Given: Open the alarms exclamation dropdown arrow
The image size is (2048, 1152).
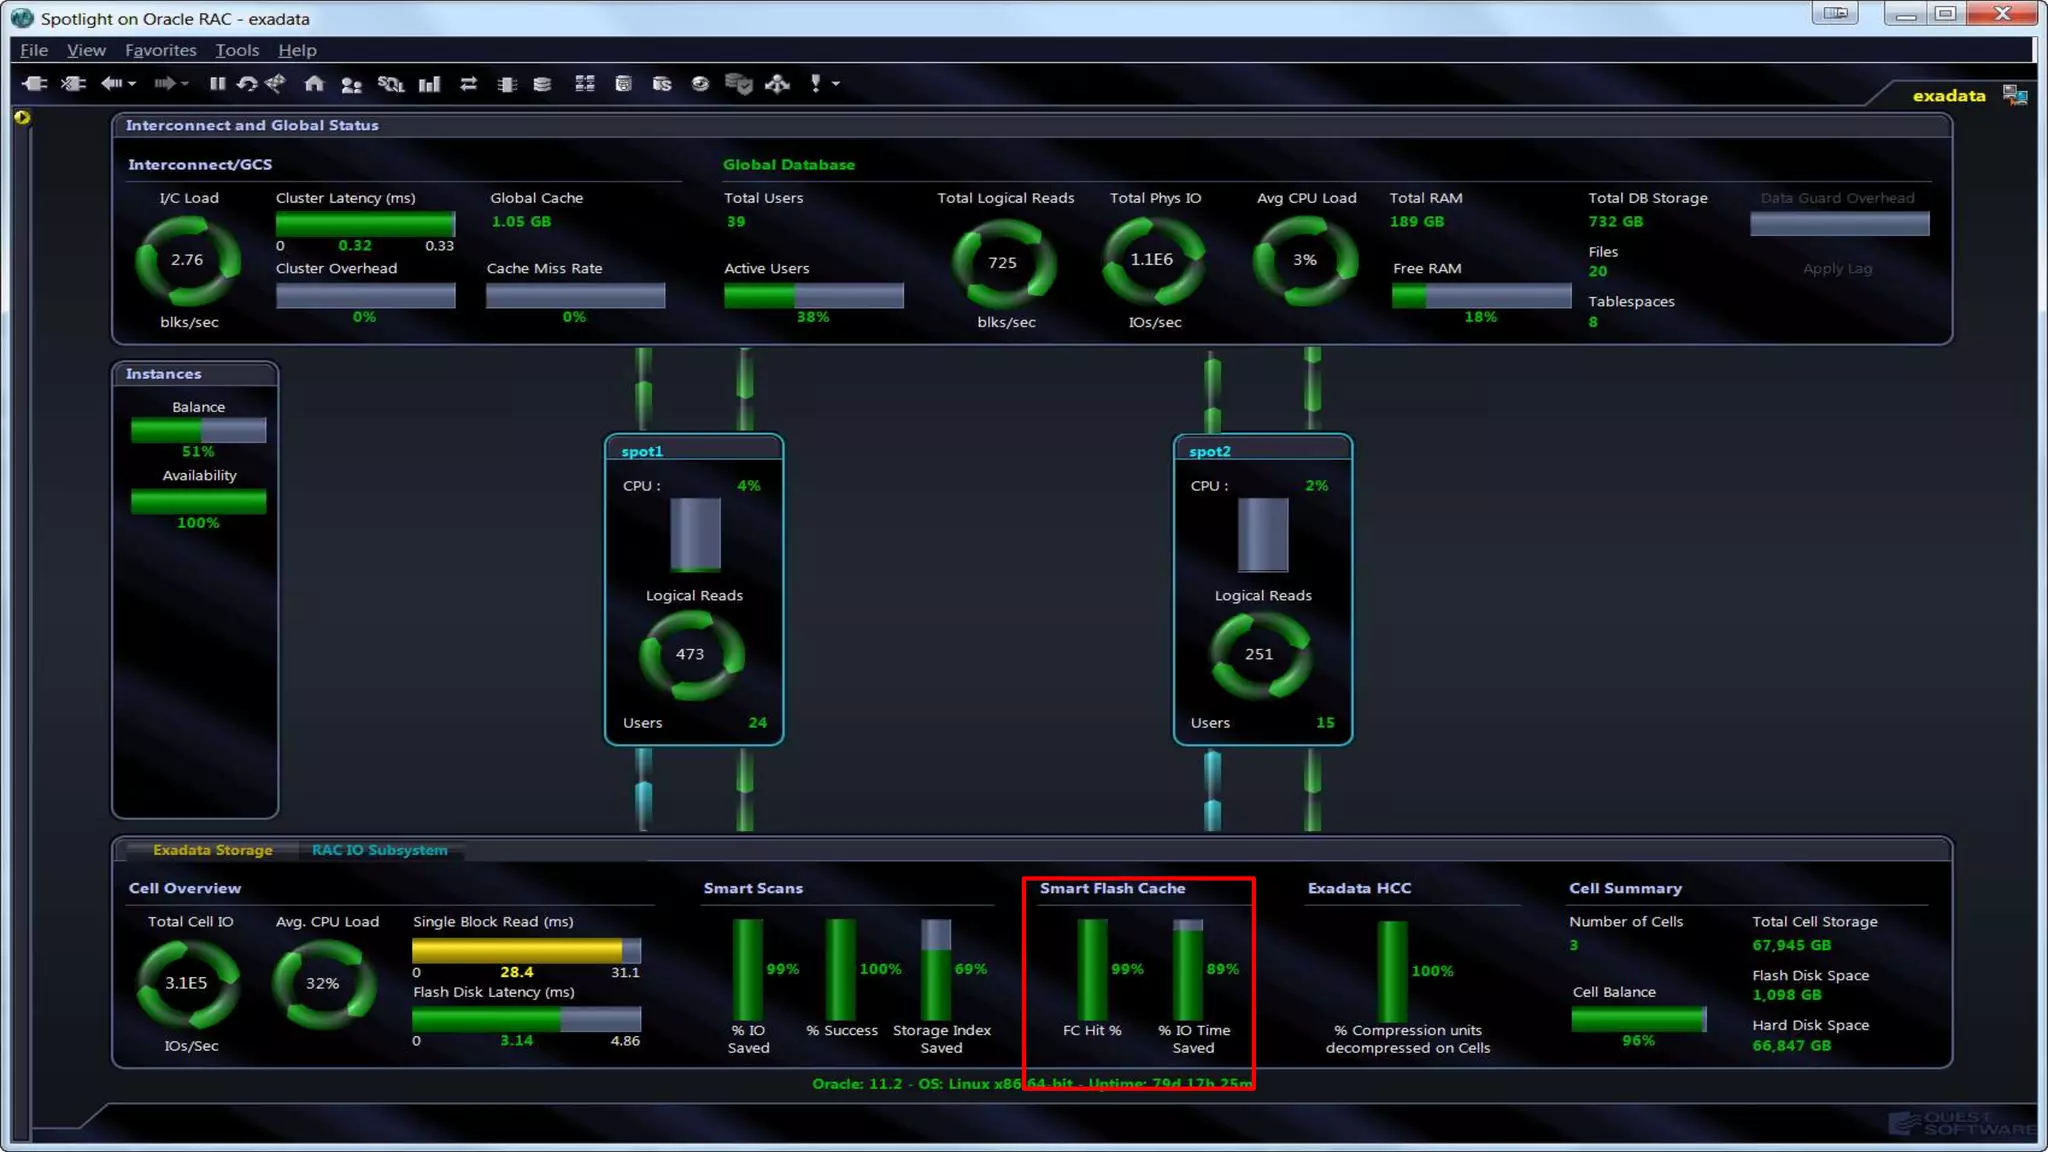Looking at the screenshot, I should [x=836, y=85].
